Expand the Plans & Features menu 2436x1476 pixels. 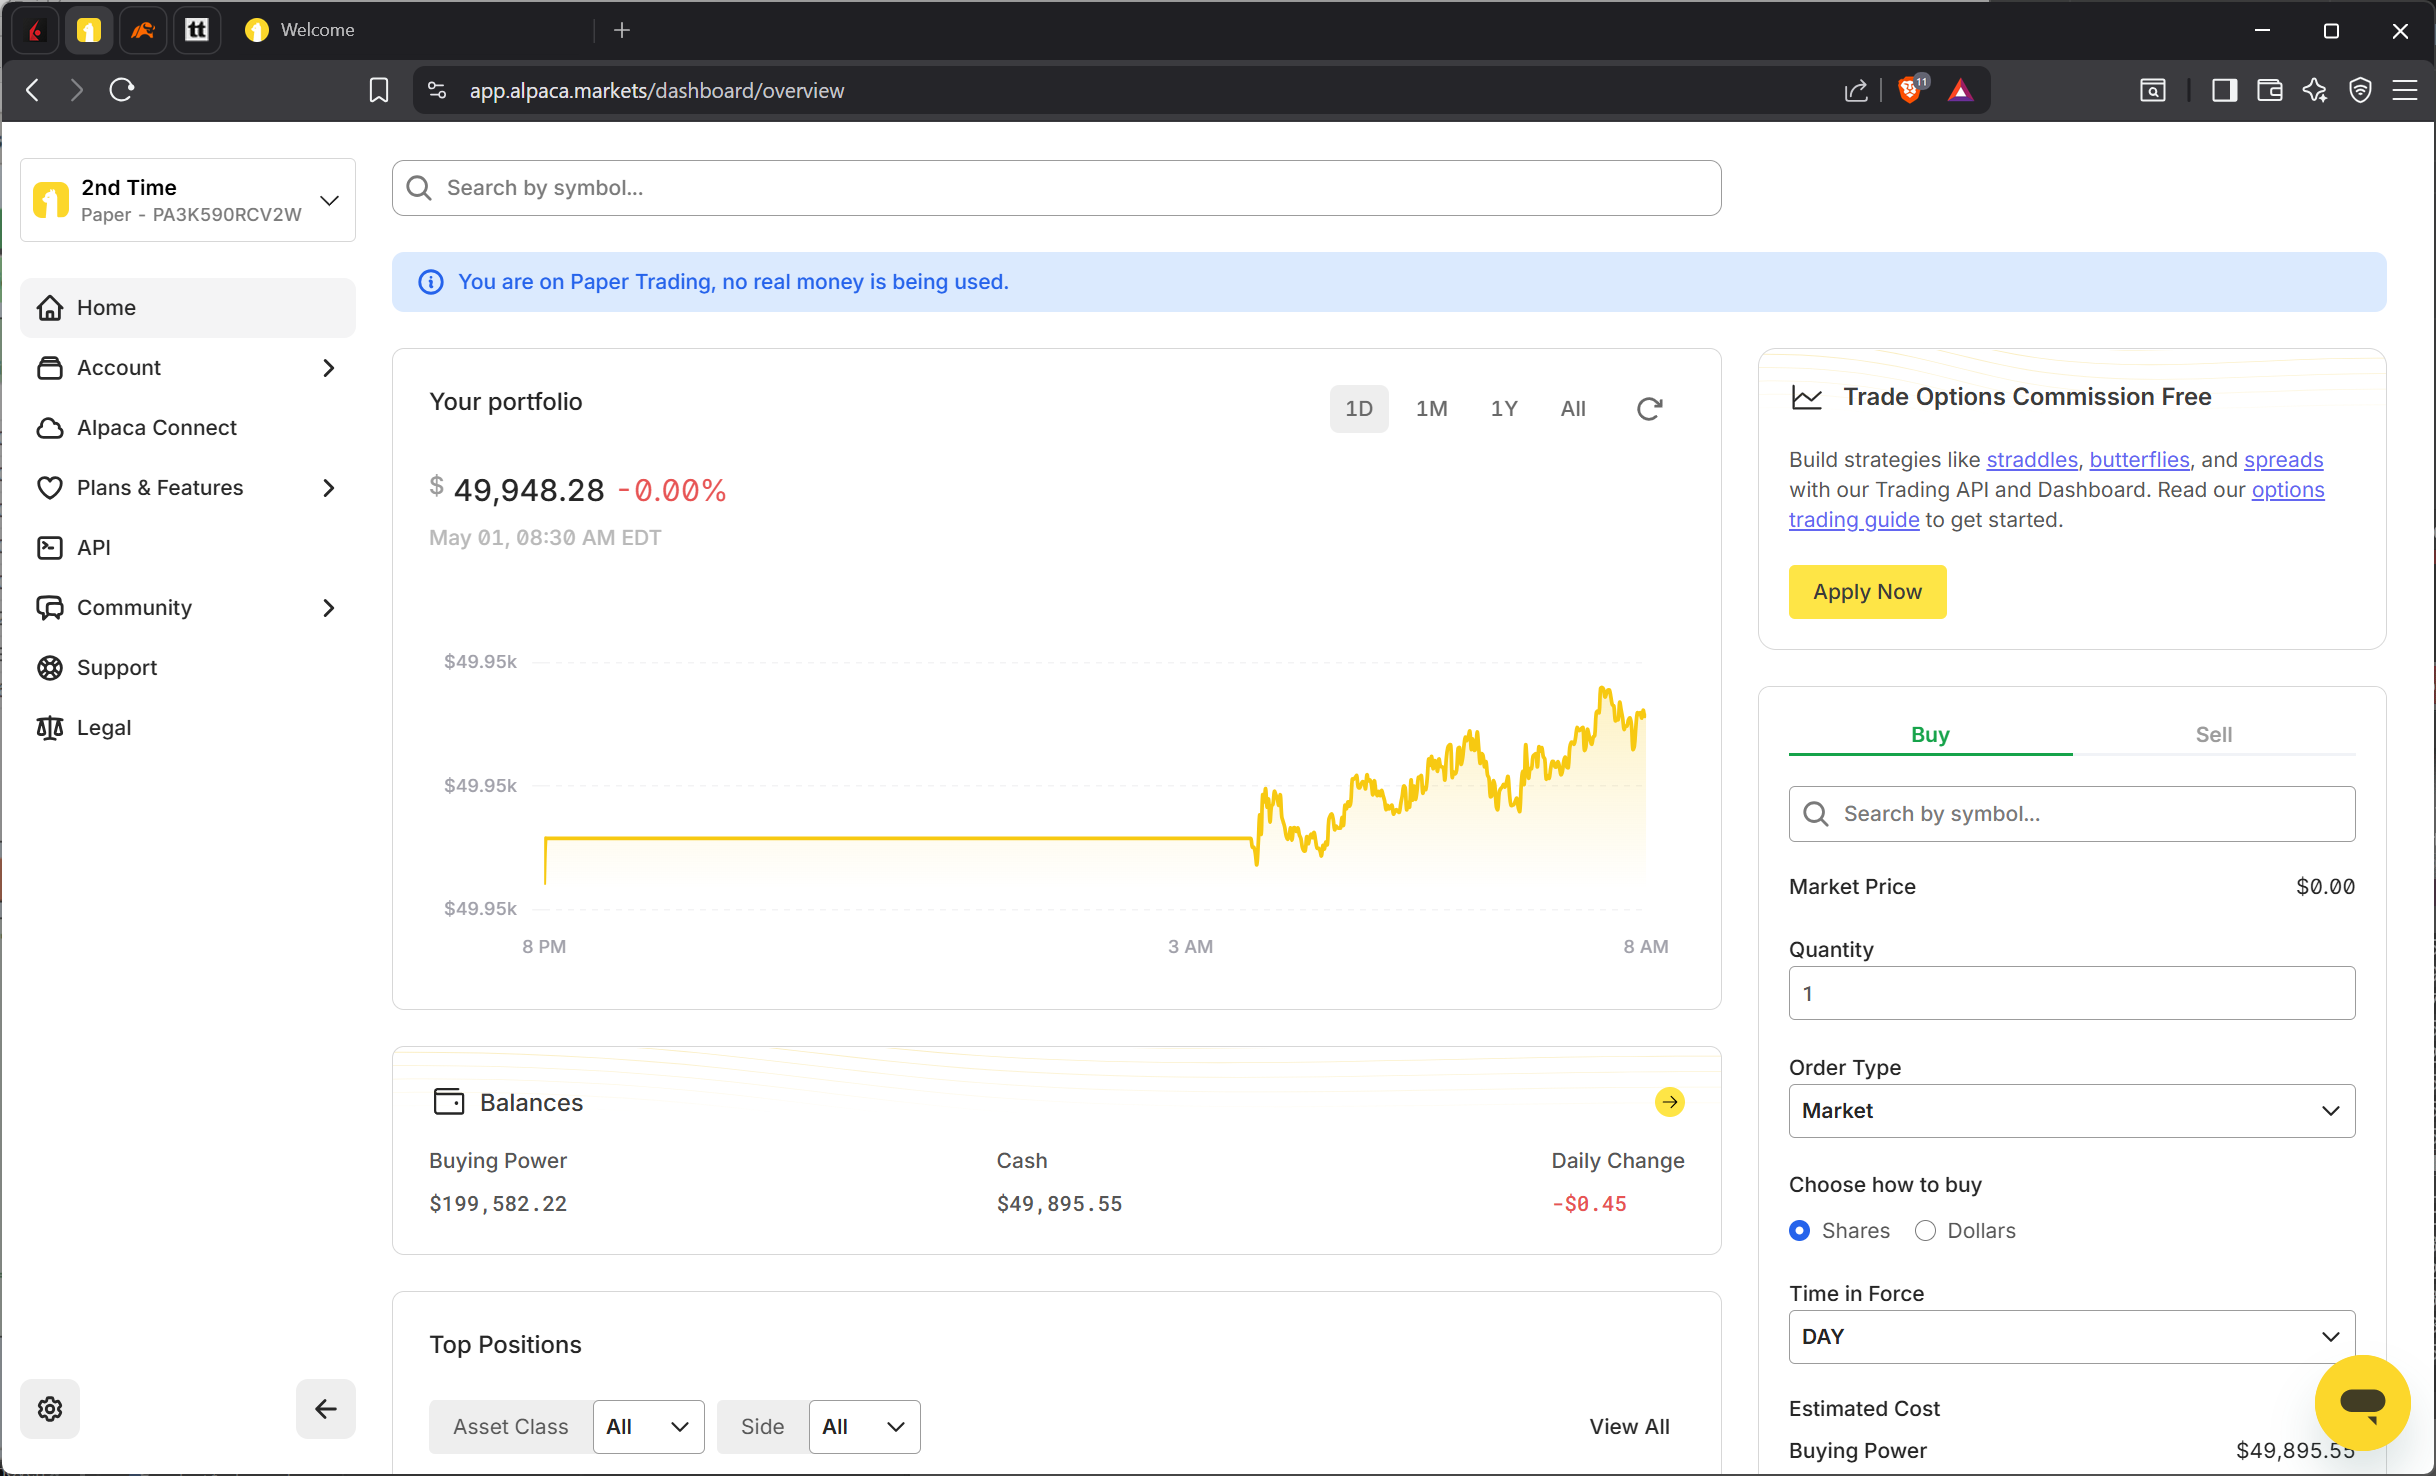(188, 488)
